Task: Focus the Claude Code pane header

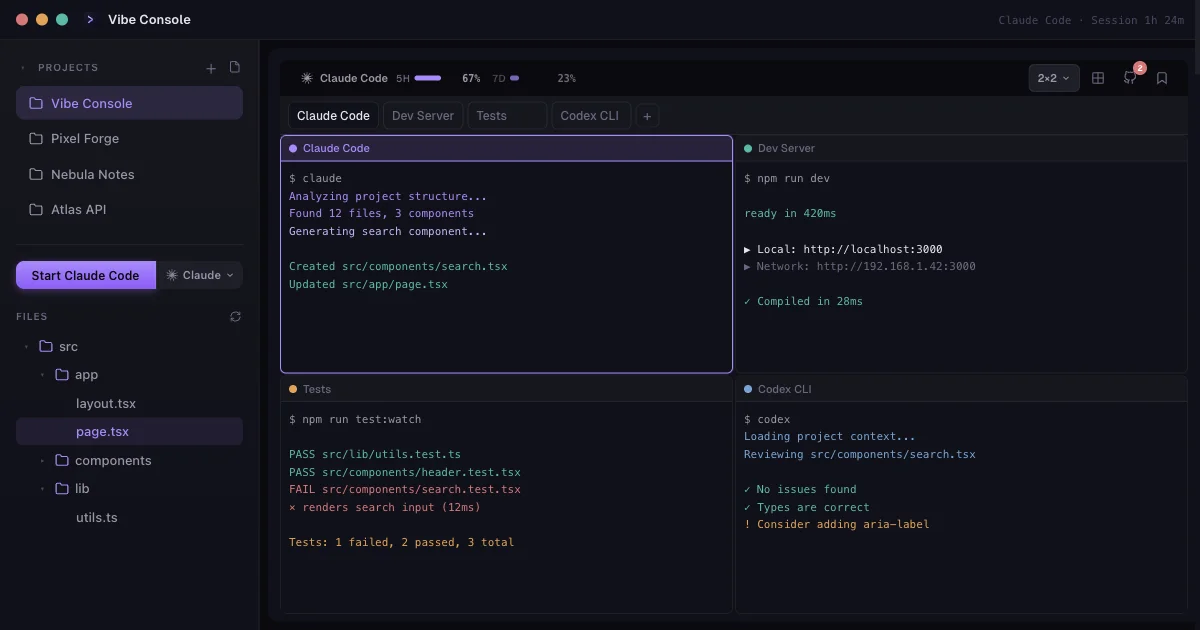Action: (x=506, y=148)
